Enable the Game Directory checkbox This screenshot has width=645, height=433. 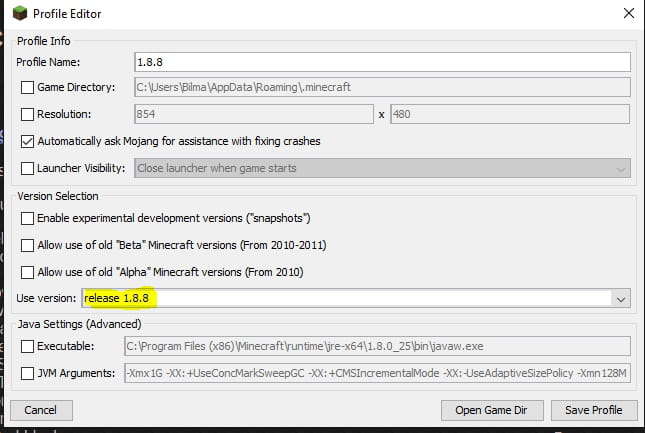click(27, 87)
